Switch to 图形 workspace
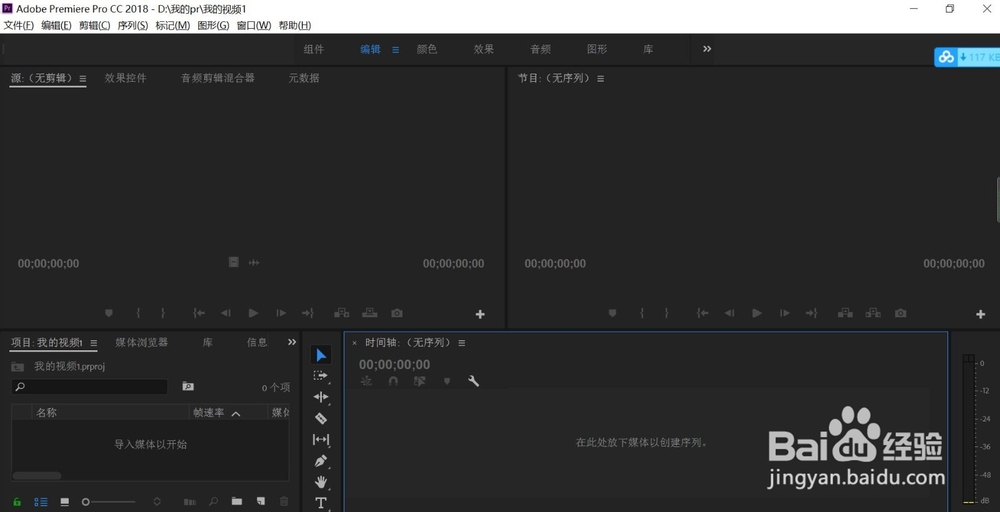Image resolution: width=1000 pixels, height=512 pixels. [x=597, y=49]
